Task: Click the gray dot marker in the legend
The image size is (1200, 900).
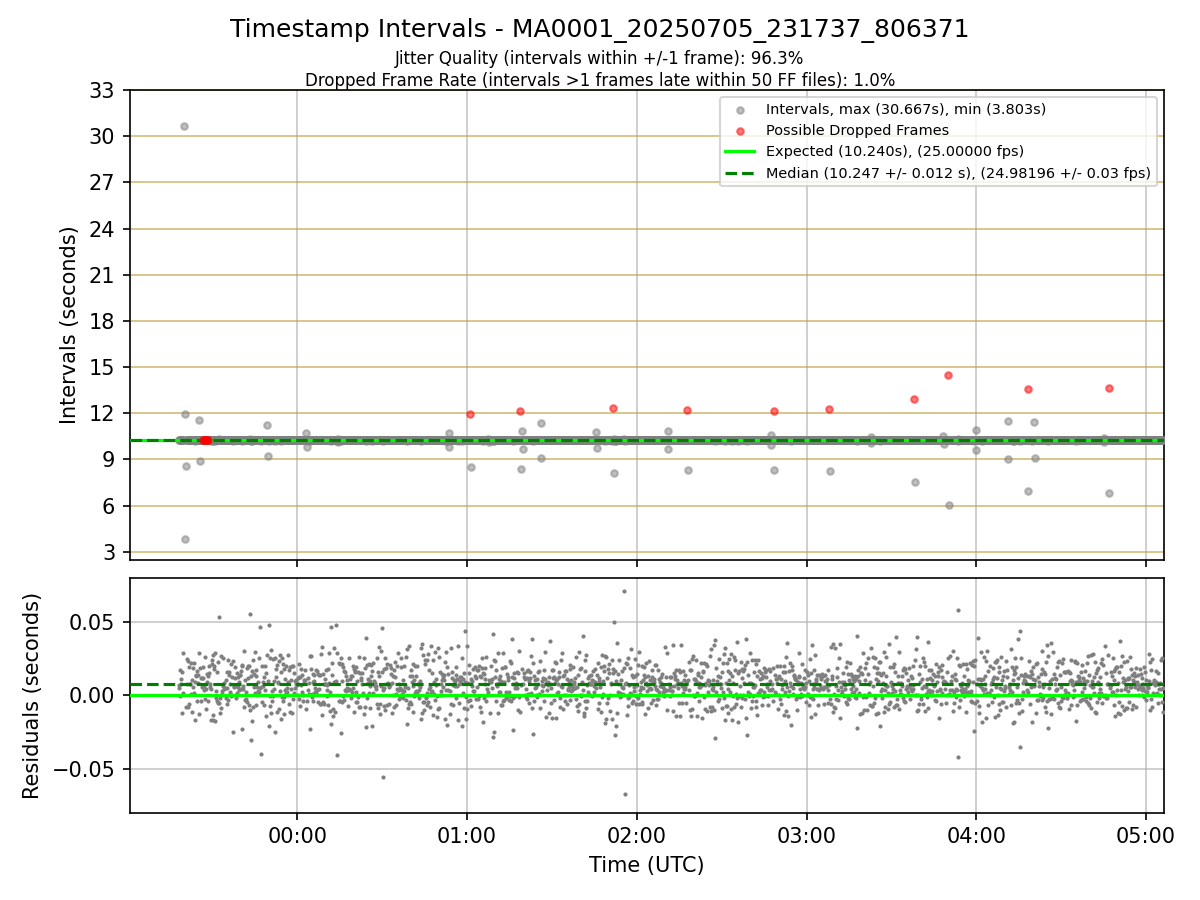Action: click(739, 110)
